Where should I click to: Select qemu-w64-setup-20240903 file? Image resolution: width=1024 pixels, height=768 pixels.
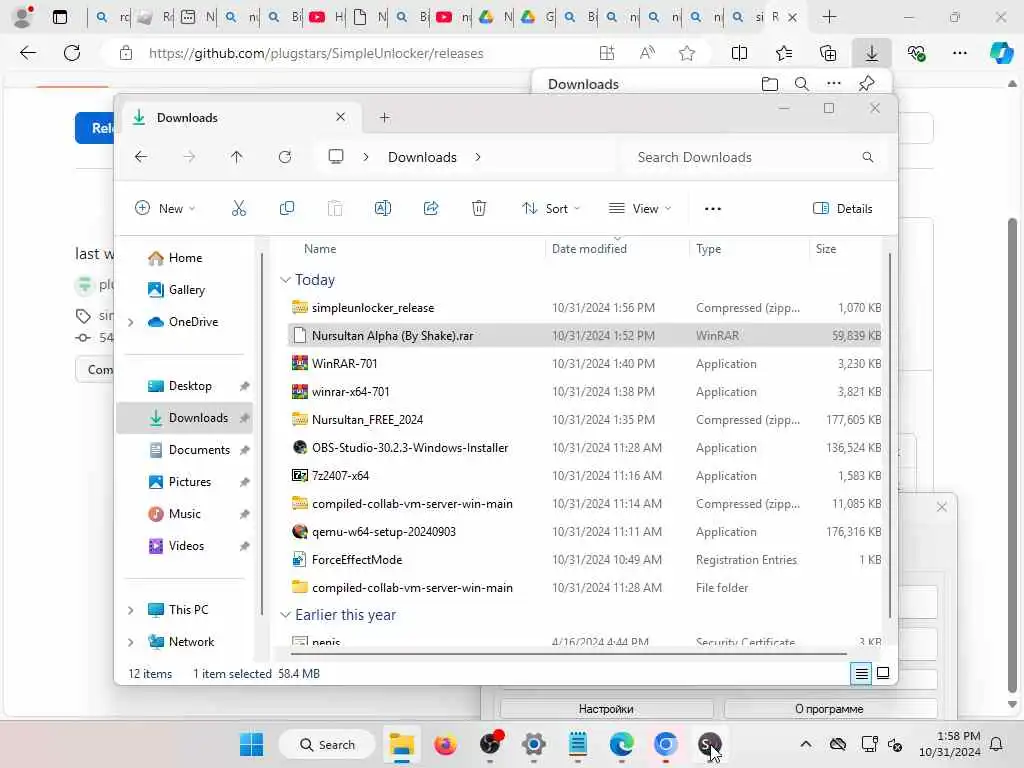584,532
